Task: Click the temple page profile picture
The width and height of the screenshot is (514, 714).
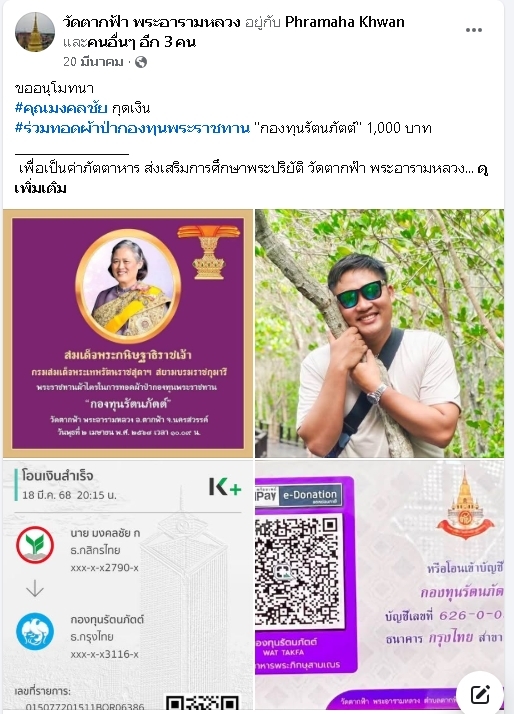Action: tap(35, 32)
